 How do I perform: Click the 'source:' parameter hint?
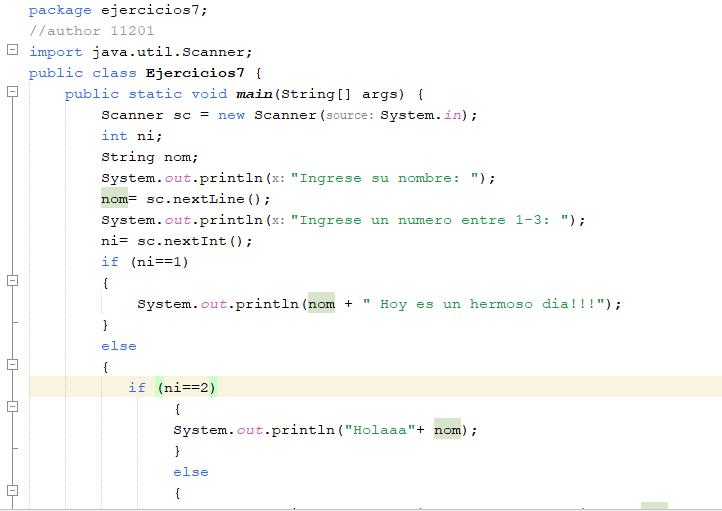[x=350, y=115]
